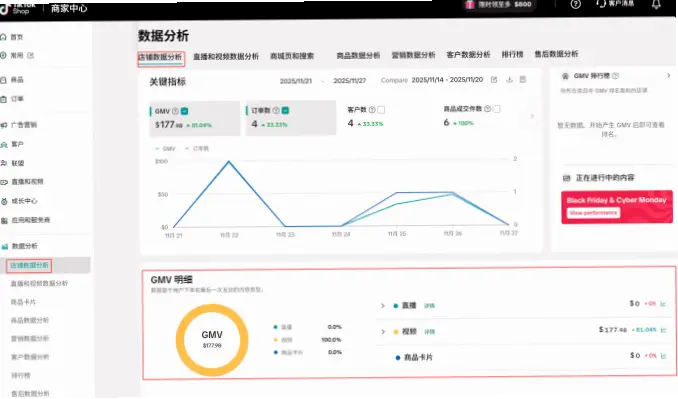Open 商品卡片 in the sidebar submenu

tap(23, 302)
